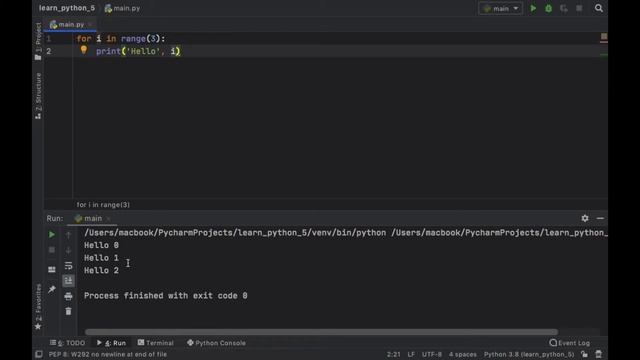Click the learn_python_5 project breadcrumb
640x360 pixels.
[x=67, y=8]
